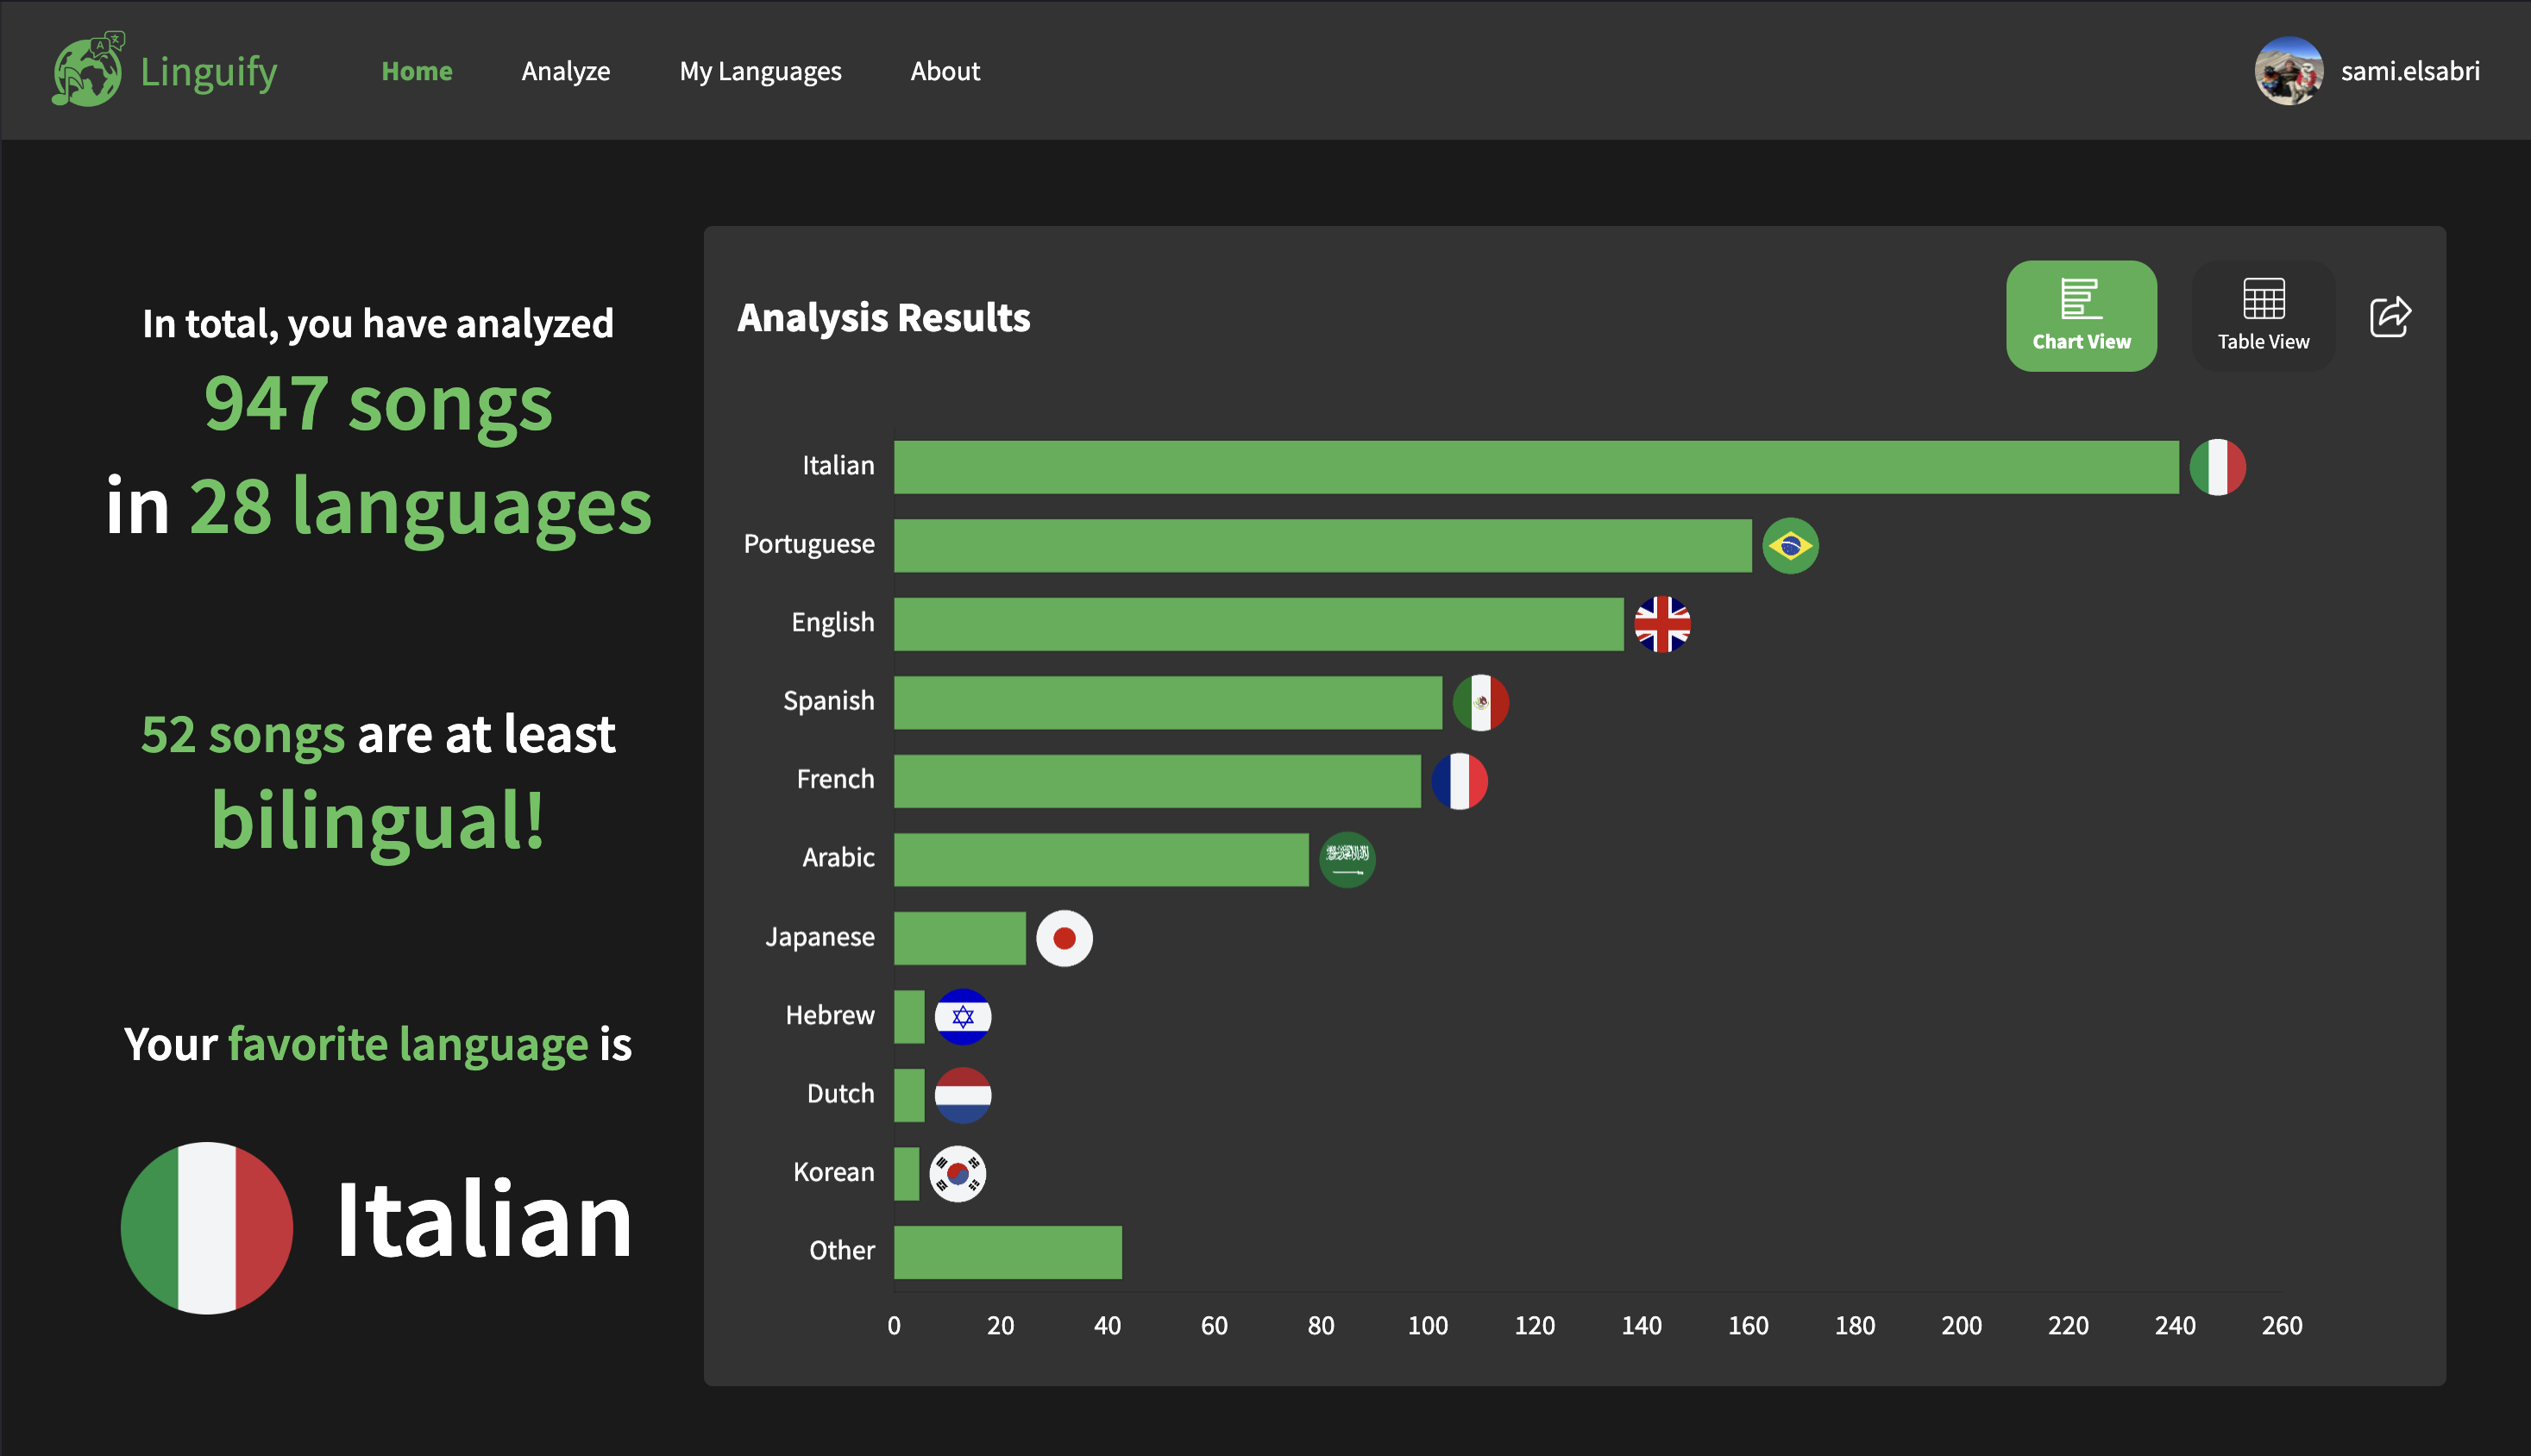Open the Analyze page
Screen dimensions: 2531x1456
565,71
